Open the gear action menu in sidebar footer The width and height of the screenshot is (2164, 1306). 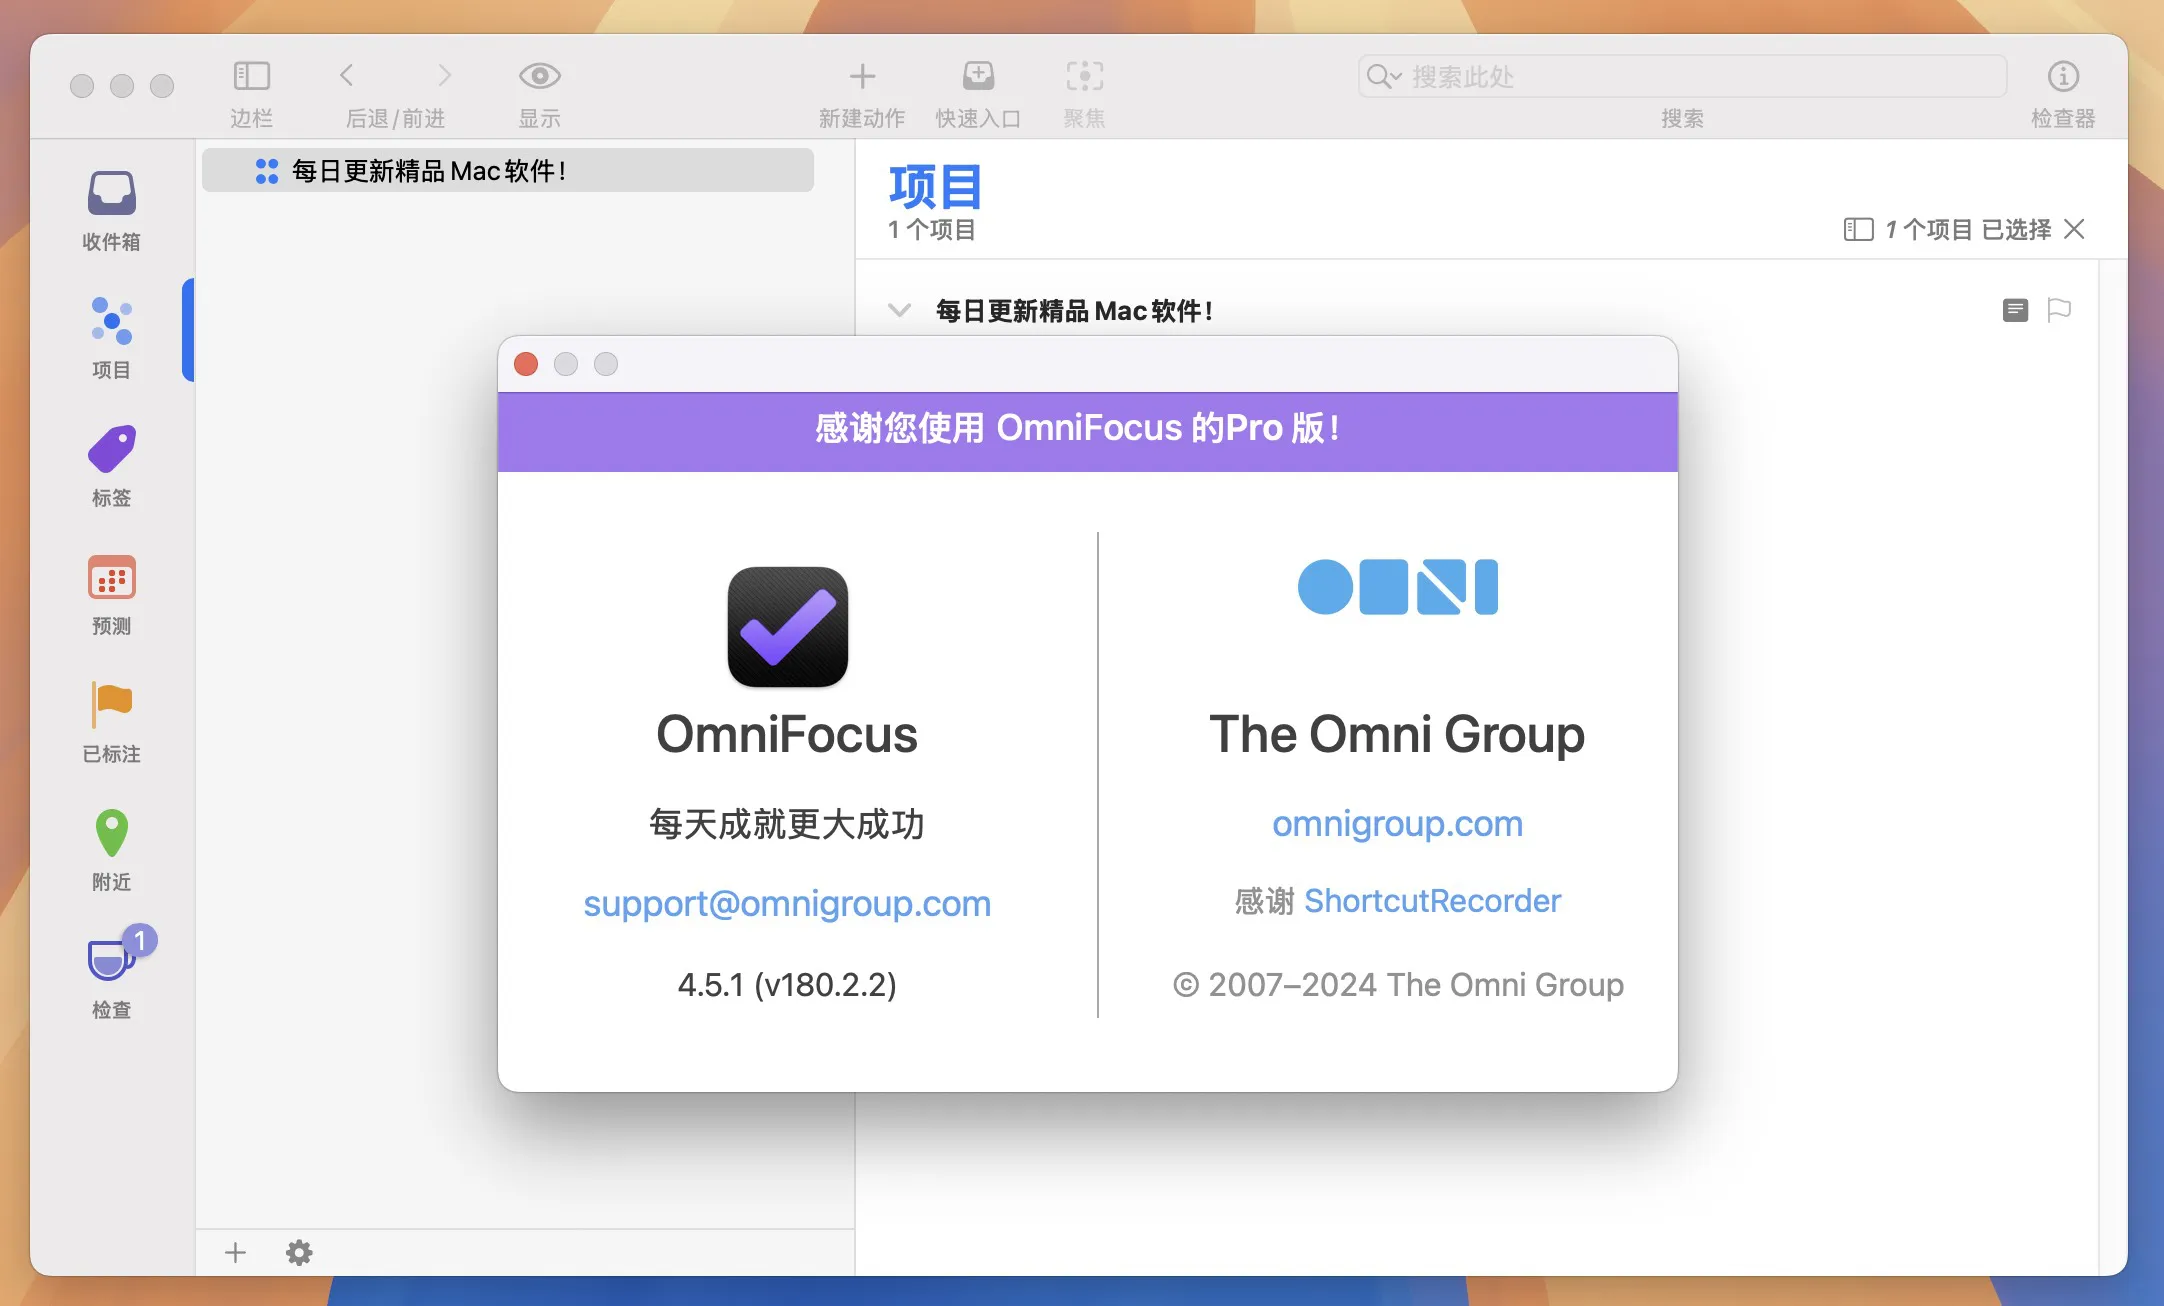click(299, 1253)
